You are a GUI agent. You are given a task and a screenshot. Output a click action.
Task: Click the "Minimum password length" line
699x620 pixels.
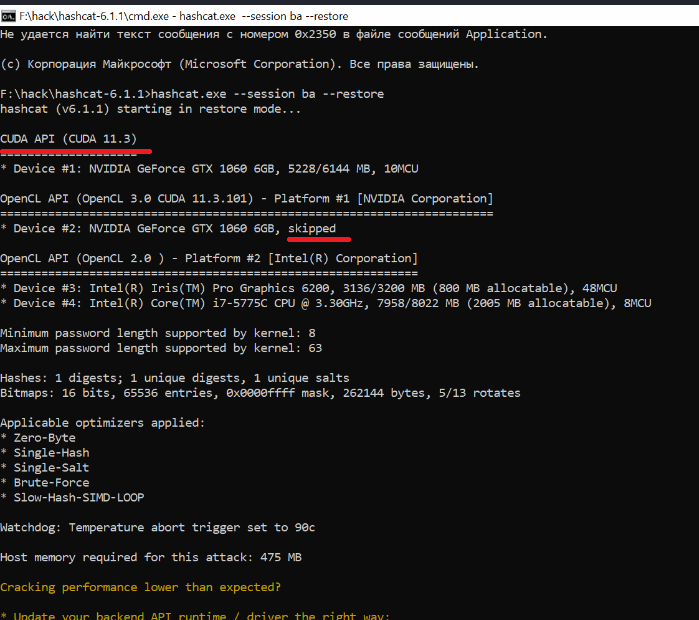click(158, 333)
